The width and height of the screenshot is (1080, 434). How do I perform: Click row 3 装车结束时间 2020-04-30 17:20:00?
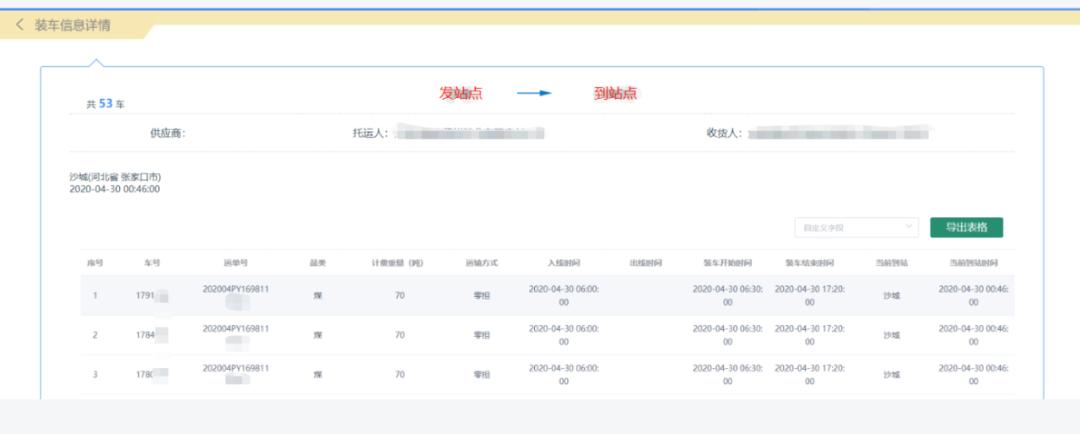coord(809,374)
